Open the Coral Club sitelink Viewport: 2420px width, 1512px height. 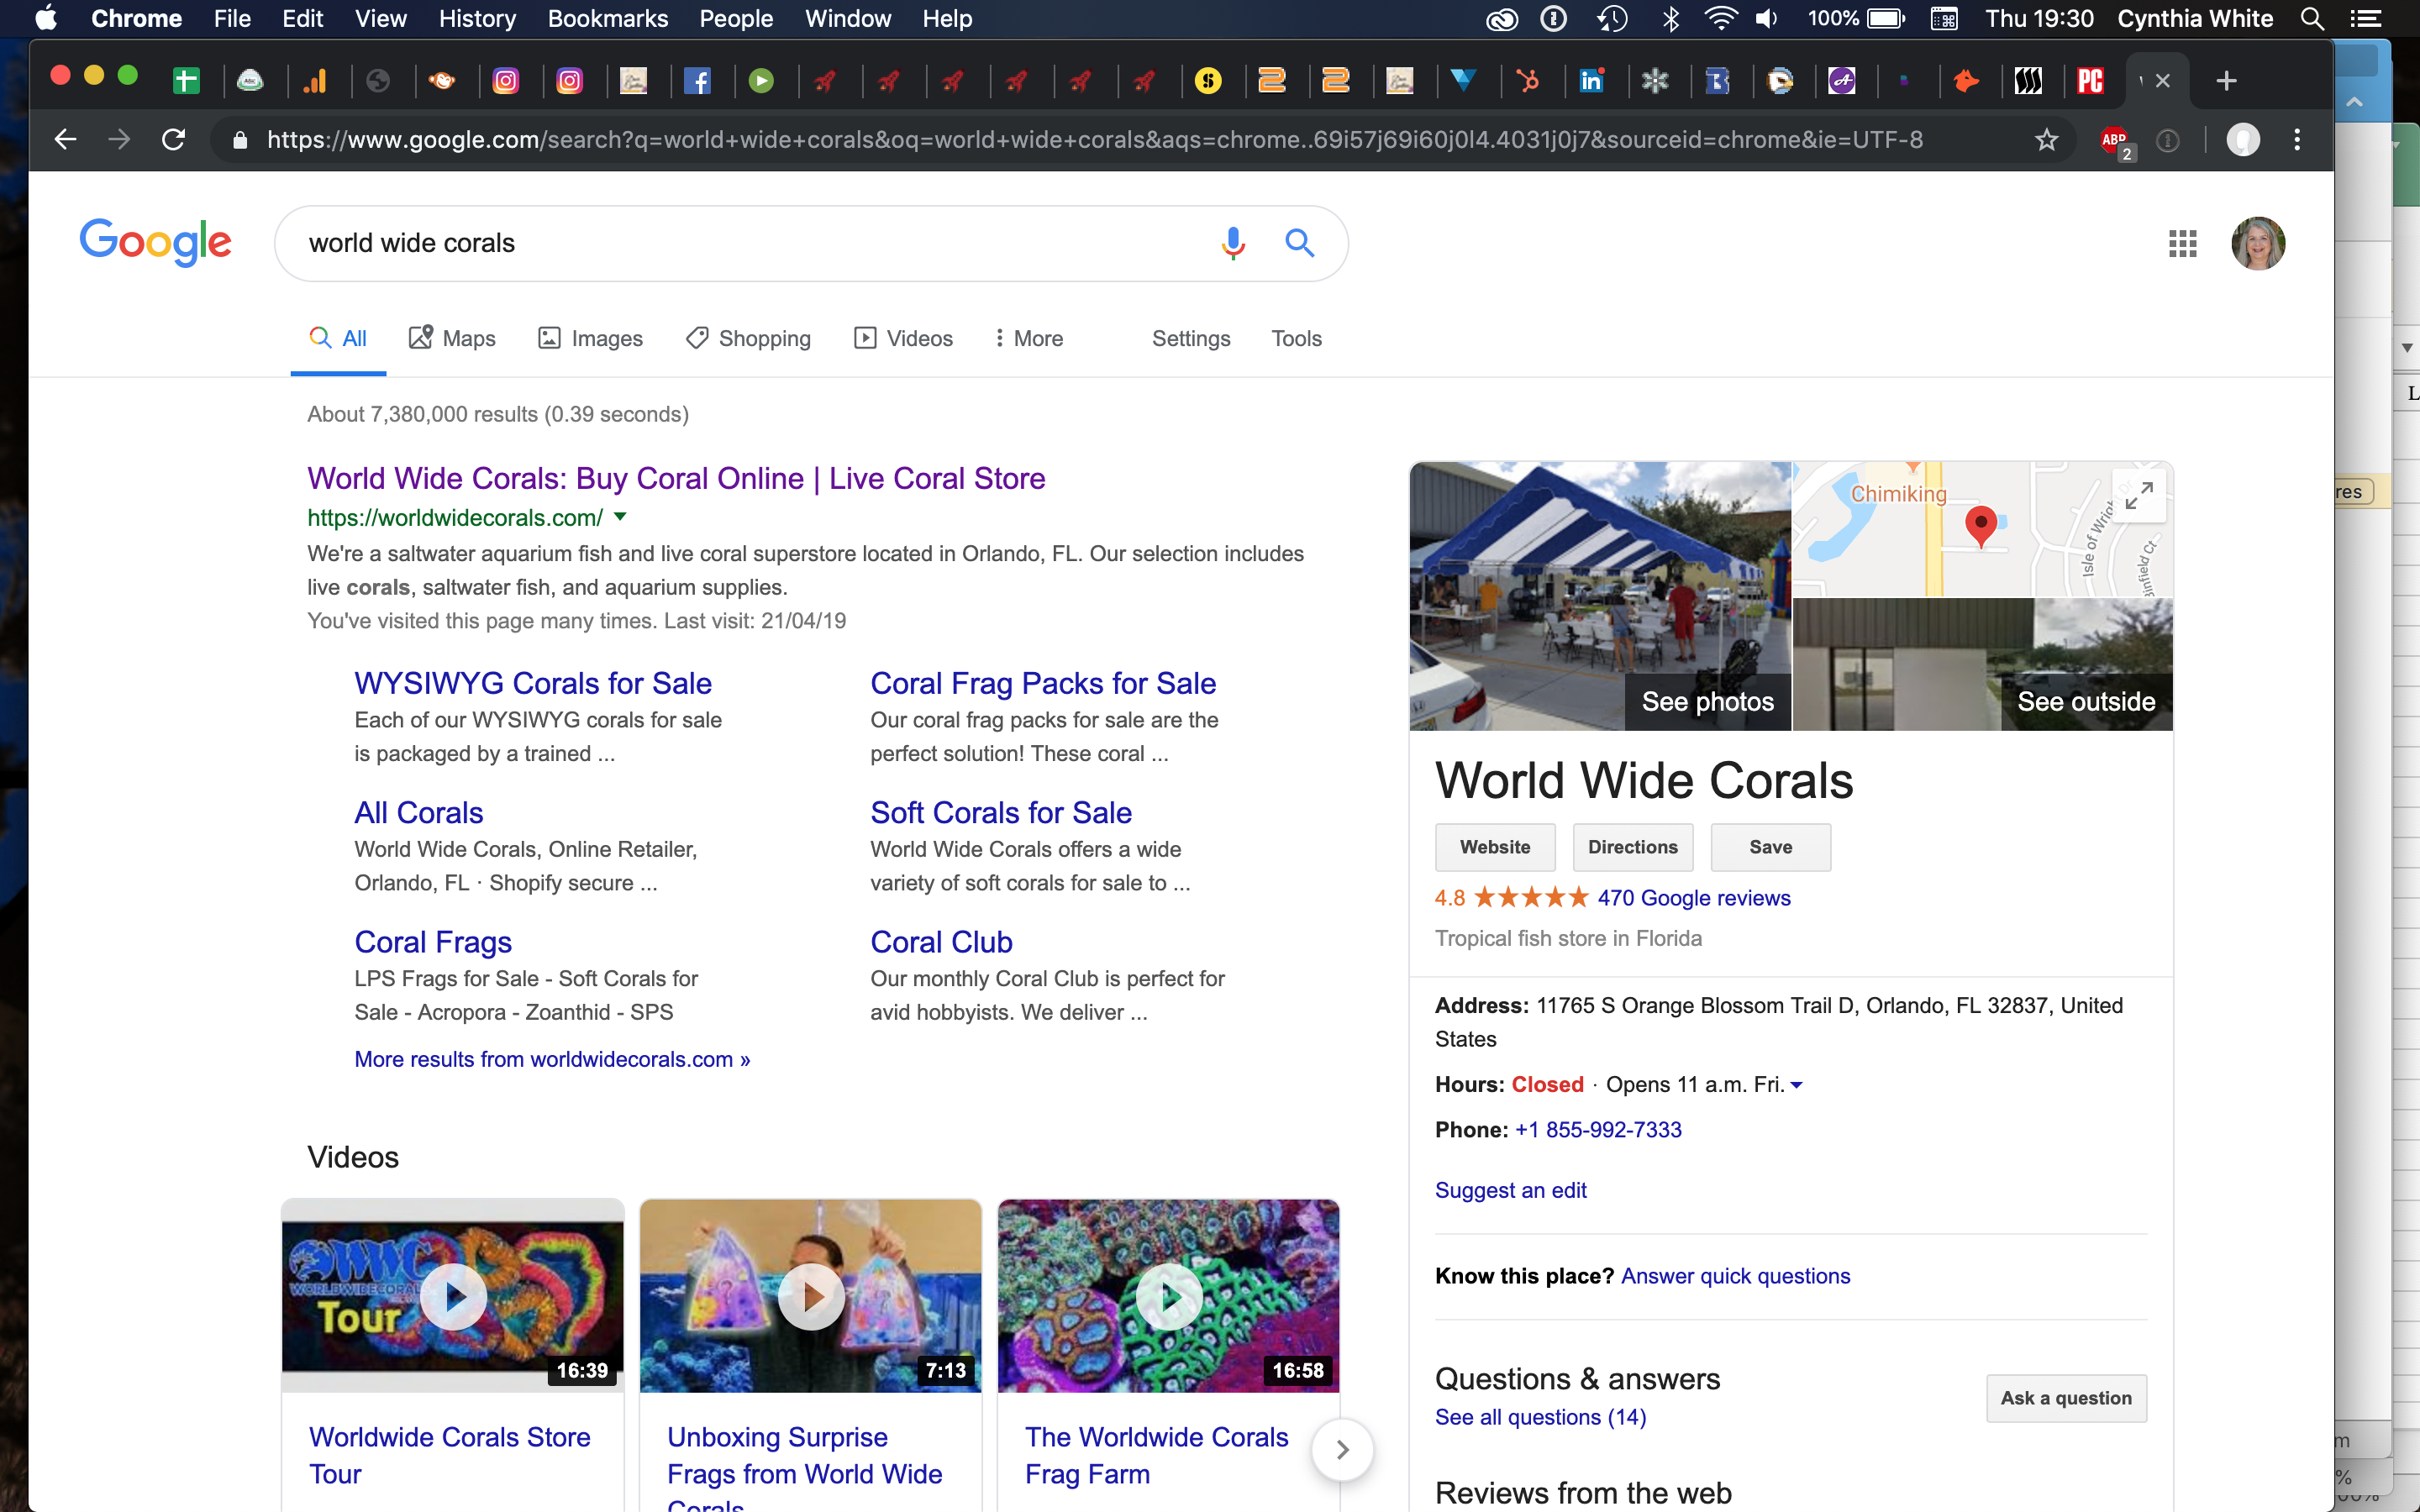[x=941, y=942]
